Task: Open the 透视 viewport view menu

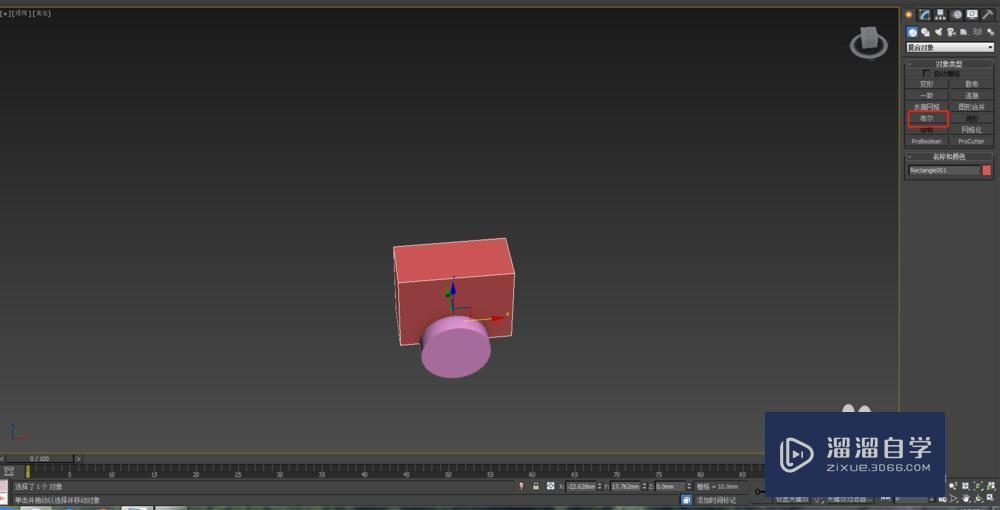Action: (21, 13)
